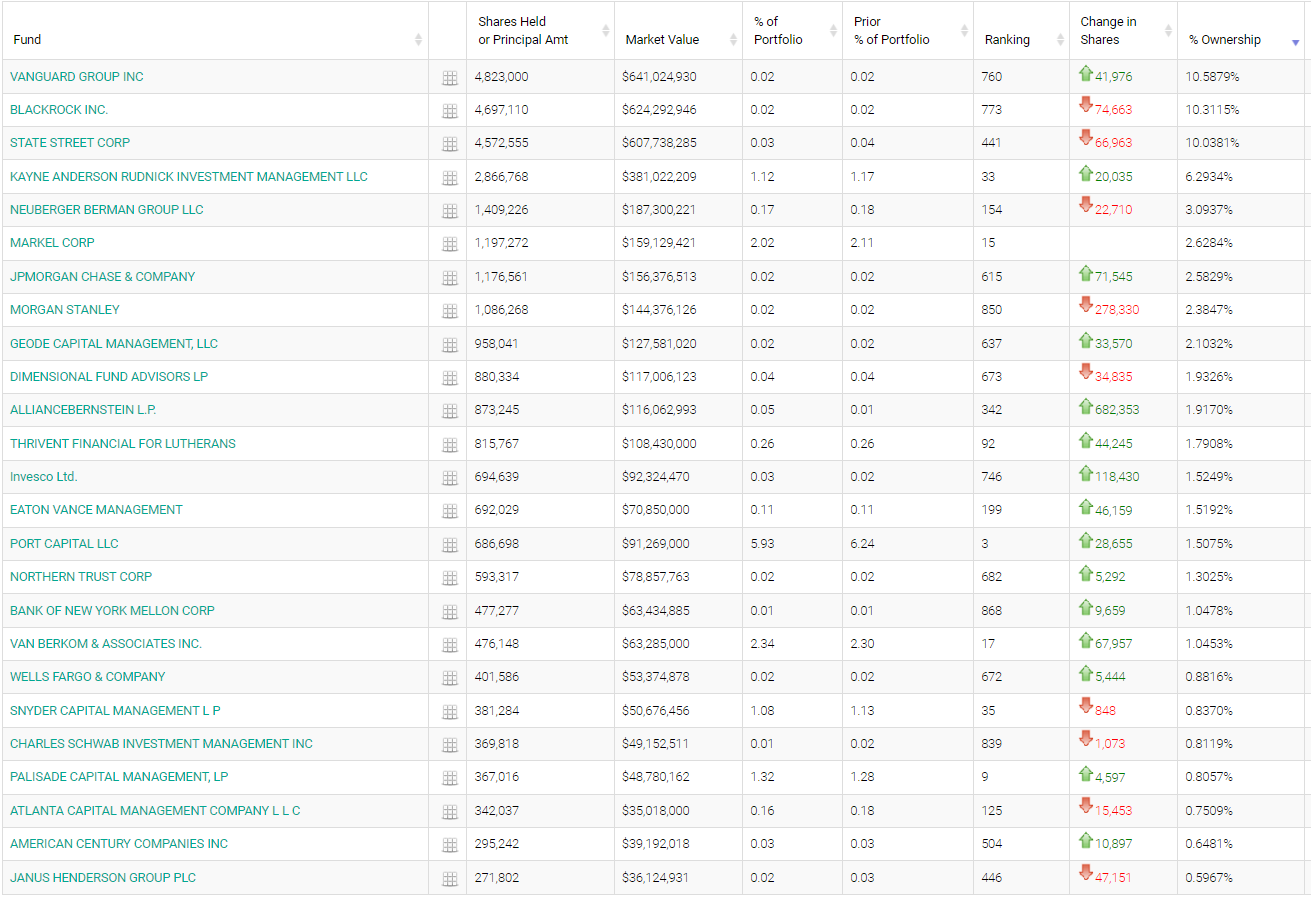Screen dimensions: 1311x900
Task: Click the grid icon in the Palisade Capital Management row
Action: click(450, 778)
